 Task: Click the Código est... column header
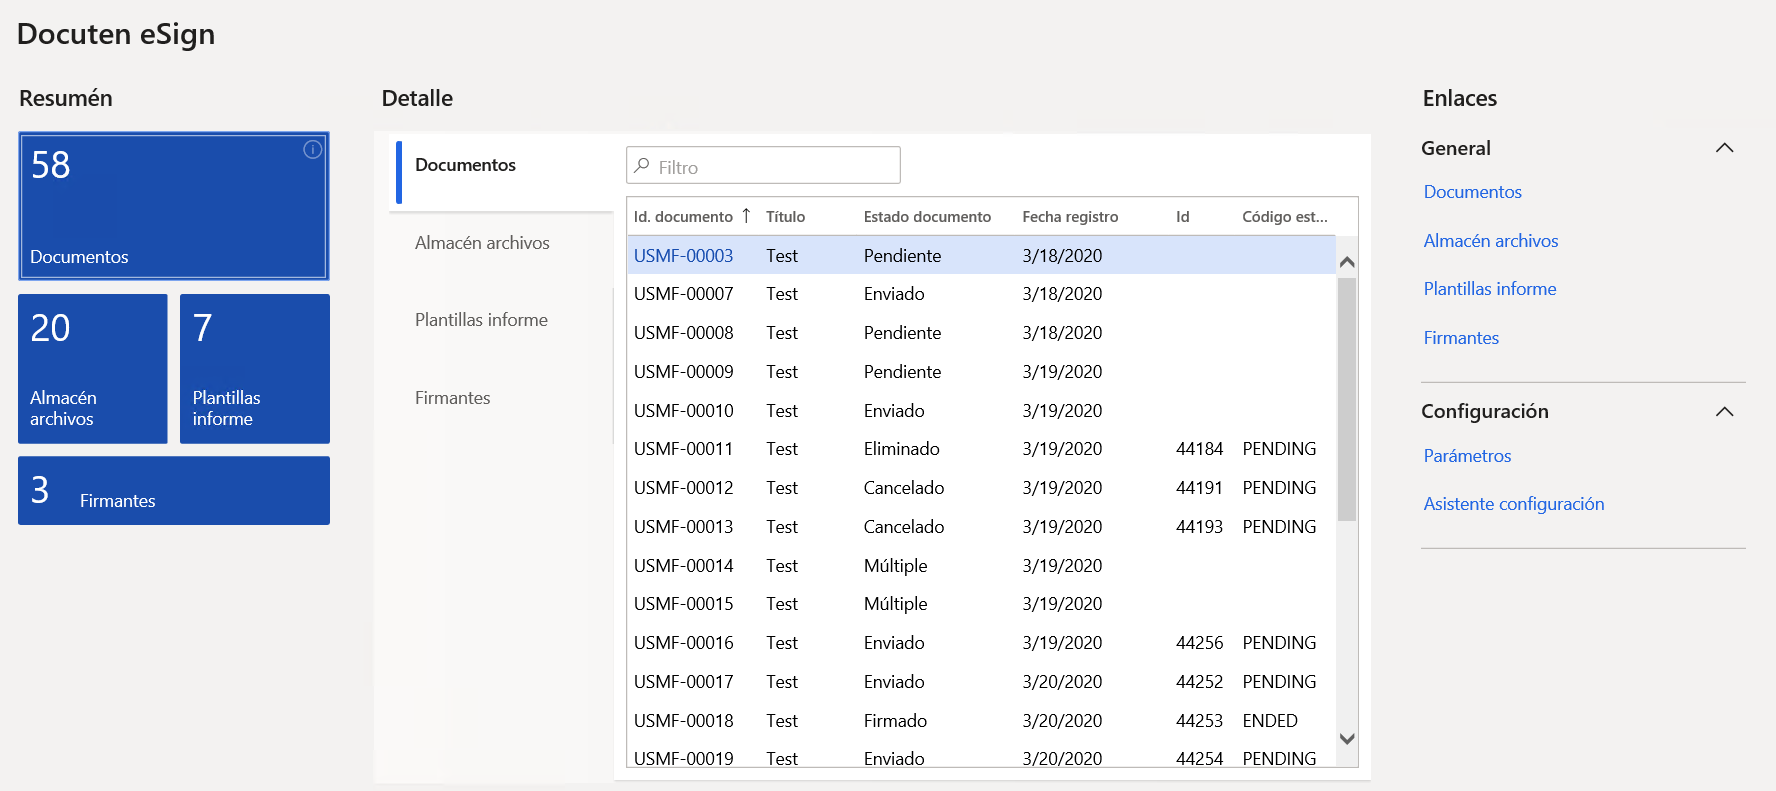(x=1285, y=216)
